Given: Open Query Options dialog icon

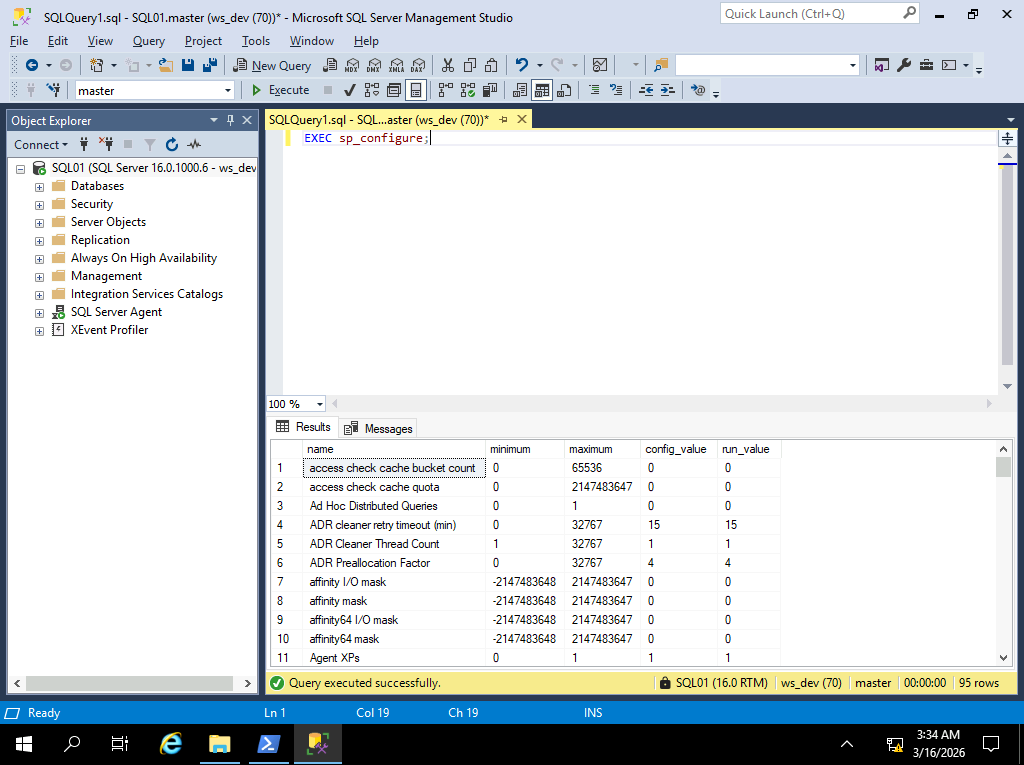Looking at the screenshot, I should click(394, 90).
